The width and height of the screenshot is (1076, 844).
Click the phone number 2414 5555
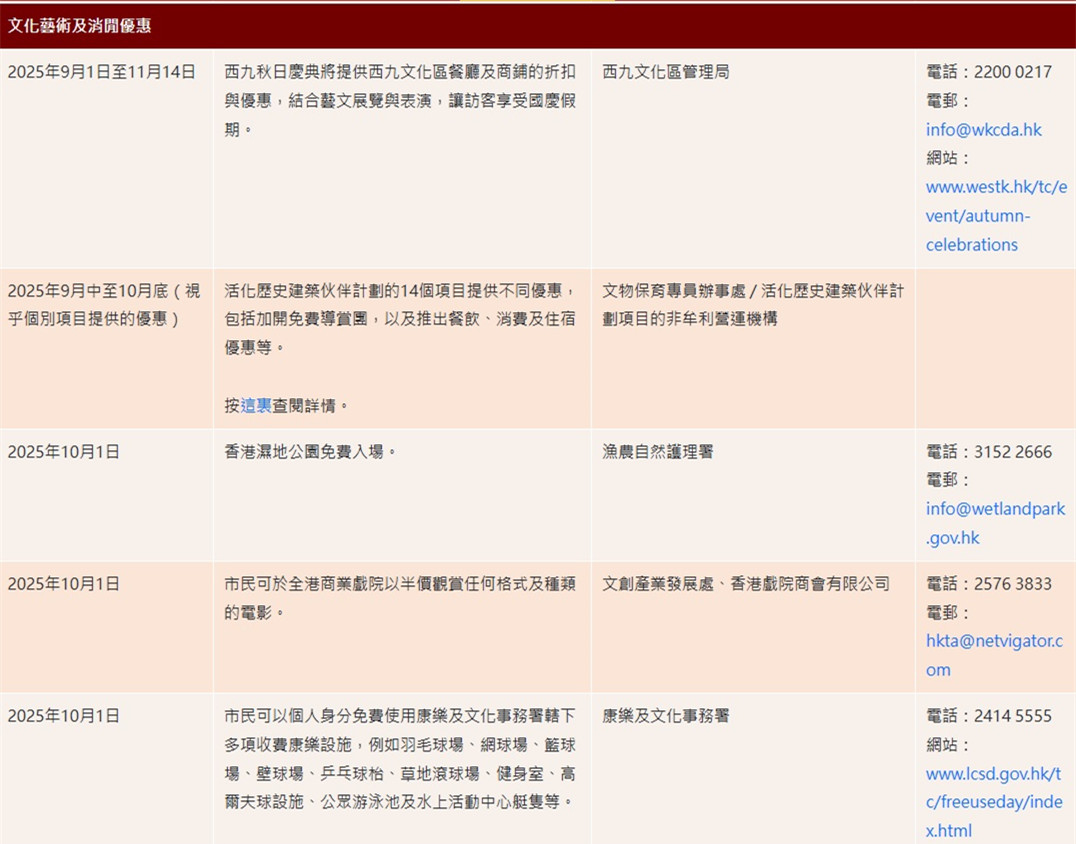coord(1012,716)
